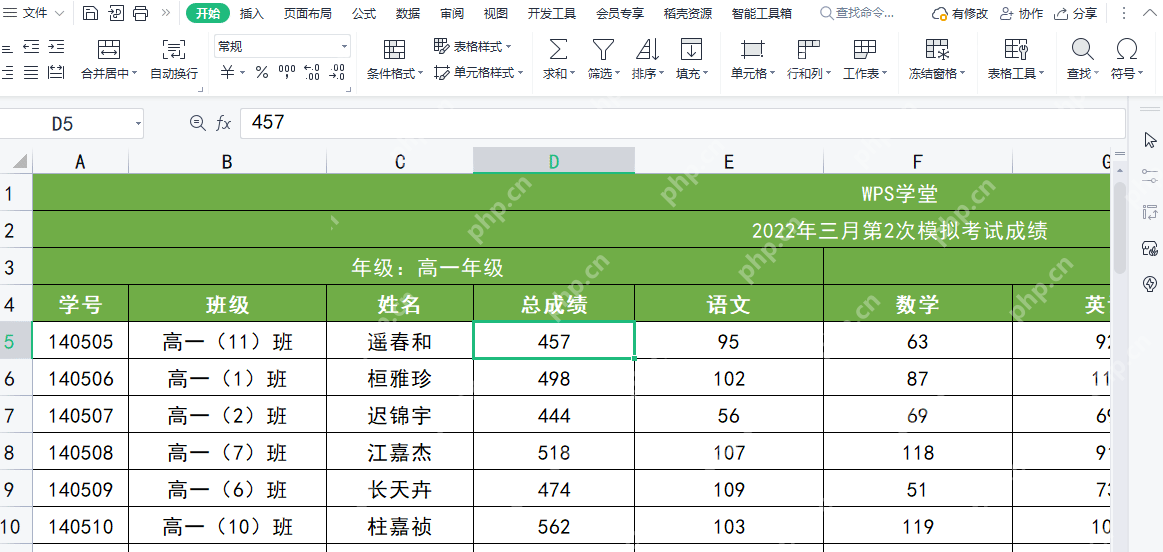Click the 工作表 worksheet icon
The height and width of the screenshot is (552, 1163).
coord(864,50)
